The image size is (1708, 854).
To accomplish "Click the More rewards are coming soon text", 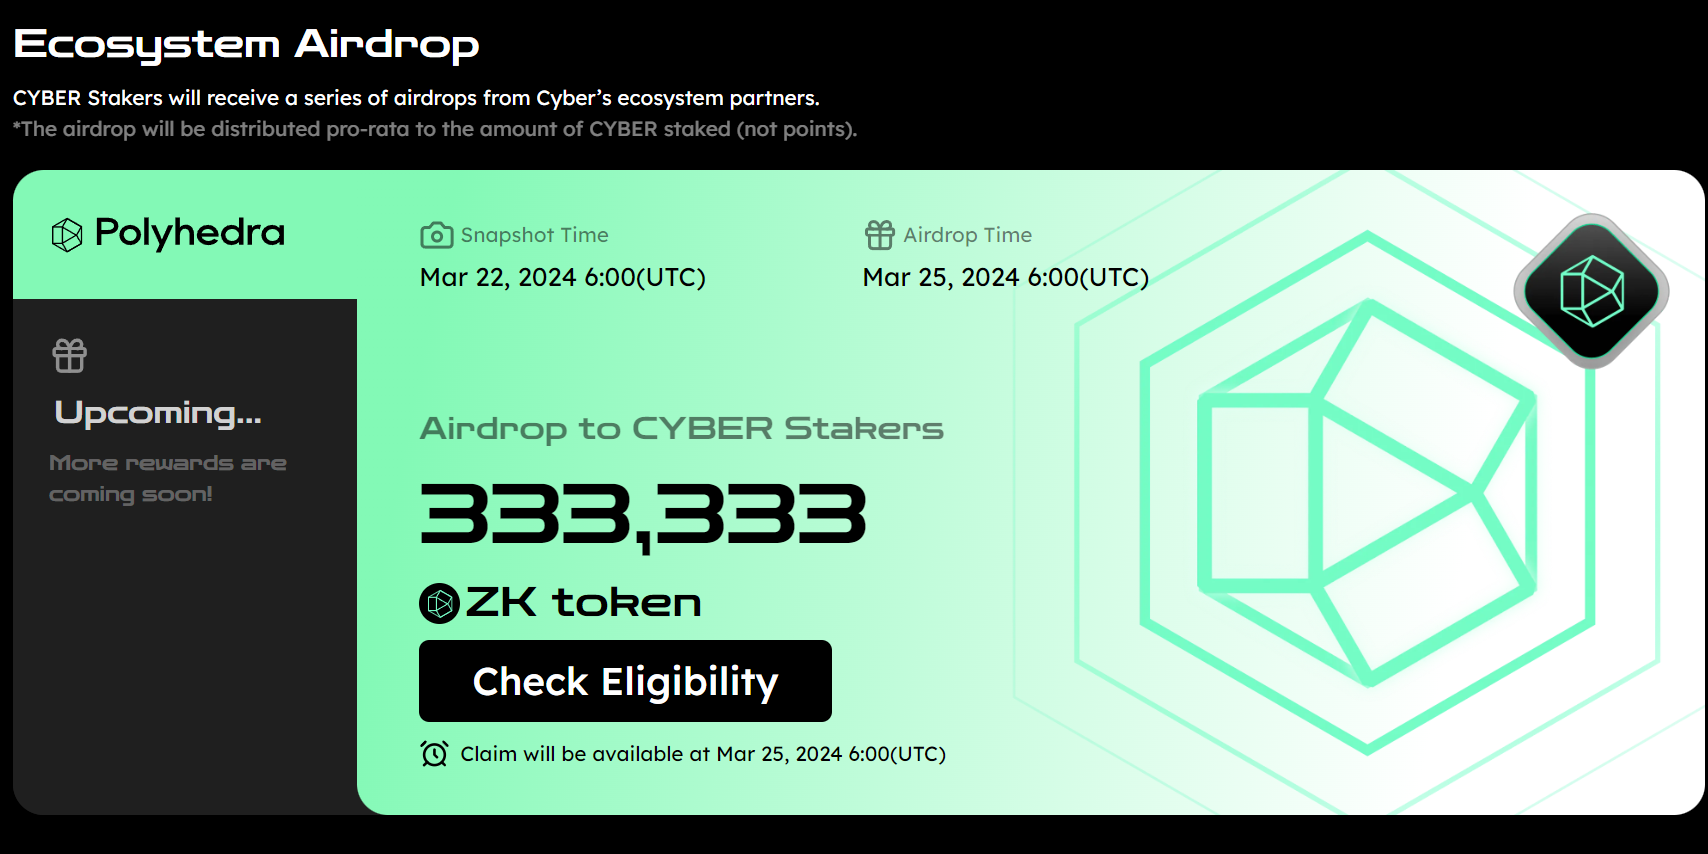I will pyautogui.click(x=168, y=478).
